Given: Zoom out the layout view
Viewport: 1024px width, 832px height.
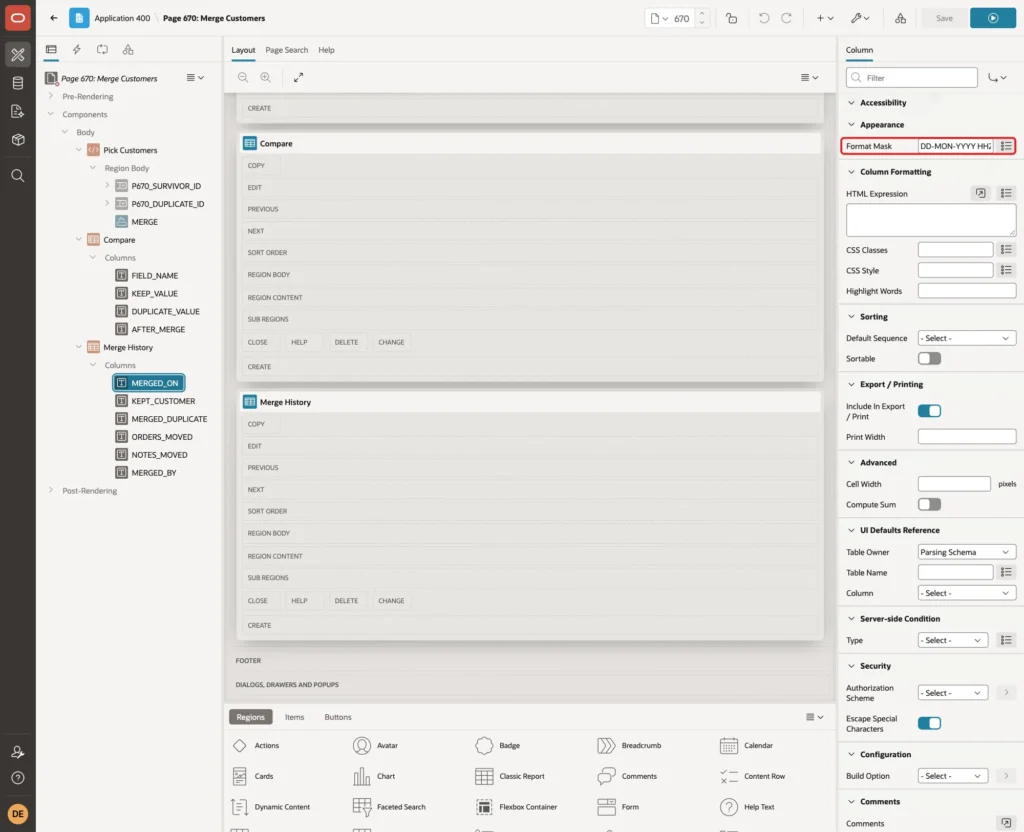Looking at the screenshot, I should click(243, 77).
